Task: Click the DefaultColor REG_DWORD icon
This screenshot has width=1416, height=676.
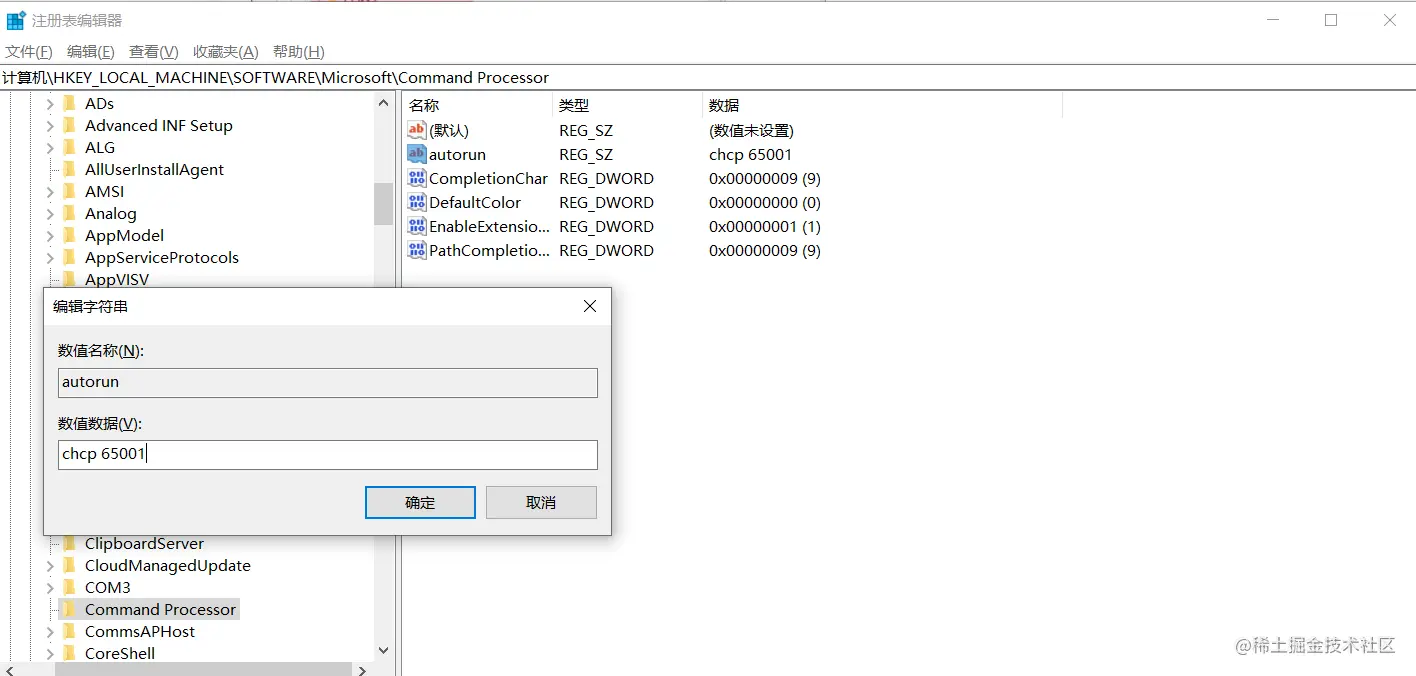Action: 415,202
